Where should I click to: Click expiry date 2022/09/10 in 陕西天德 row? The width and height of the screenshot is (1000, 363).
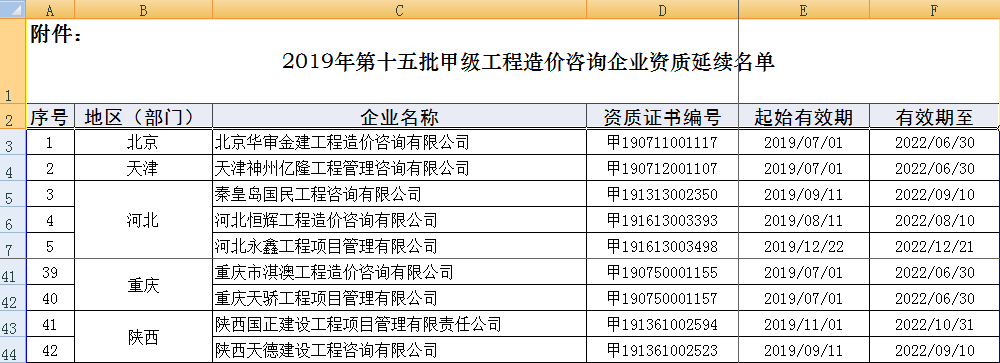point(934,350)
